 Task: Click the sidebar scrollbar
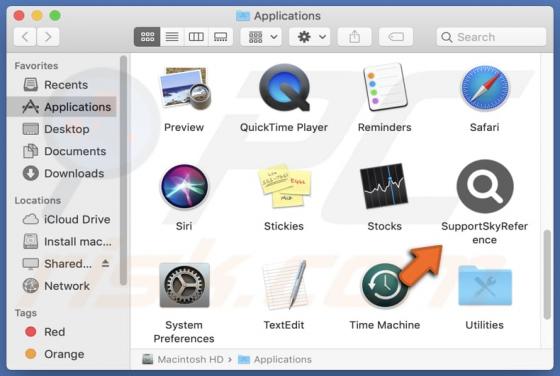click(x=124, y=171)
